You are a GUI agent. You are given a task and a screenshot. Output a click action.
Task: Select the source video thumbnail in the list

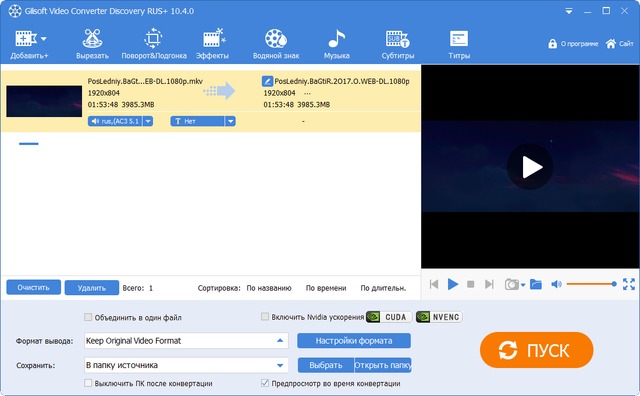click(44, 101)
